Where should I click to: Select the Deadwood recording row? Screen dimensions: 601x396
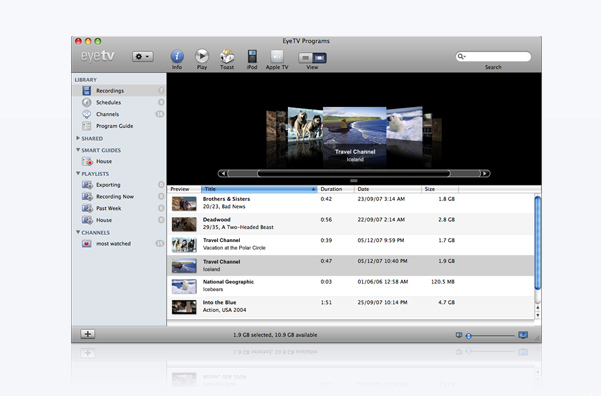click(x=351, y=224)
